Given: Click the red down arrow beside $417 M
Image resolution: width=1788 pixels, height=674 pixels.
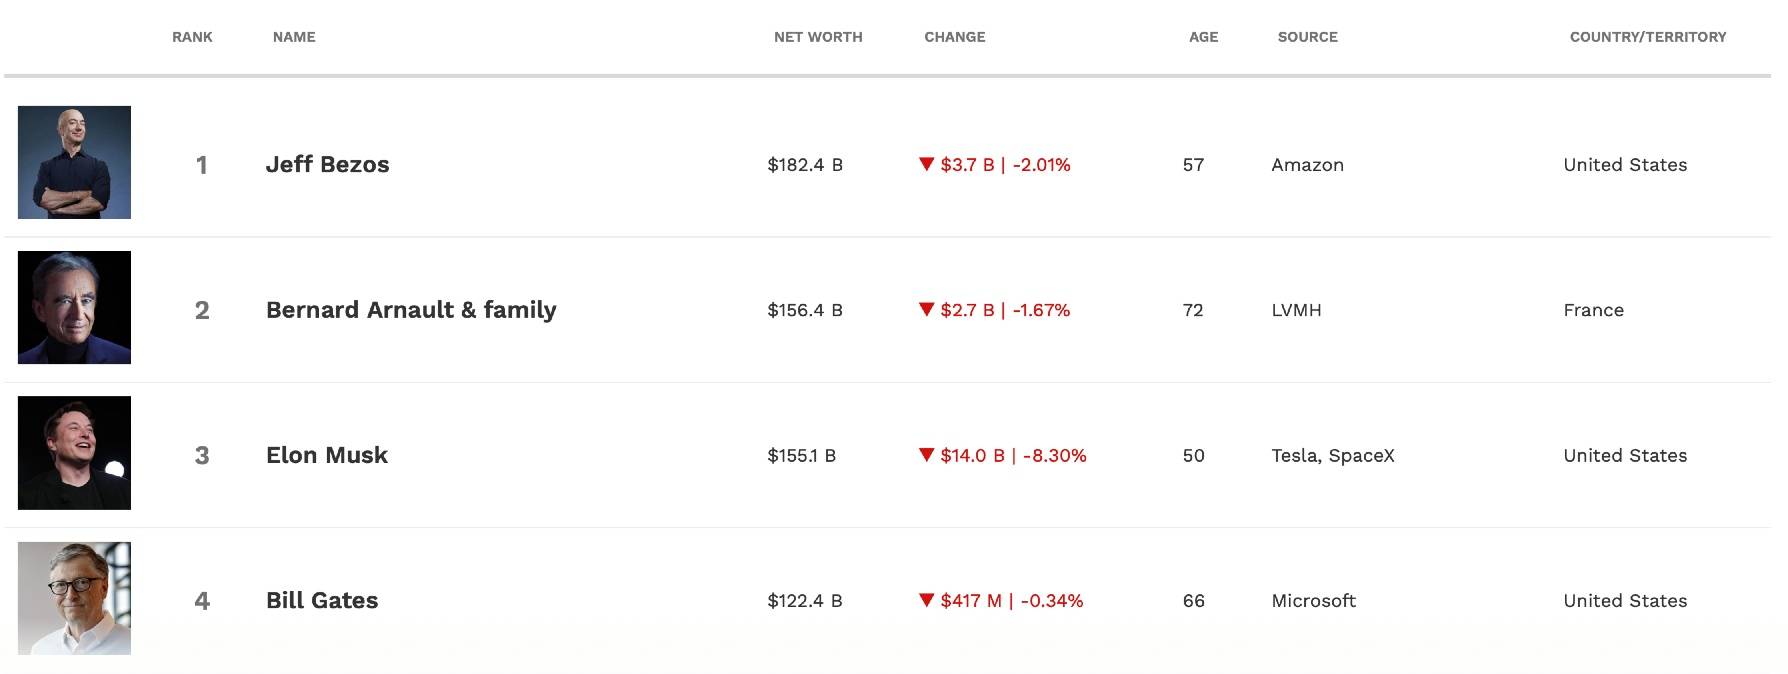Looking at the screenshot, I should (926, 600).
